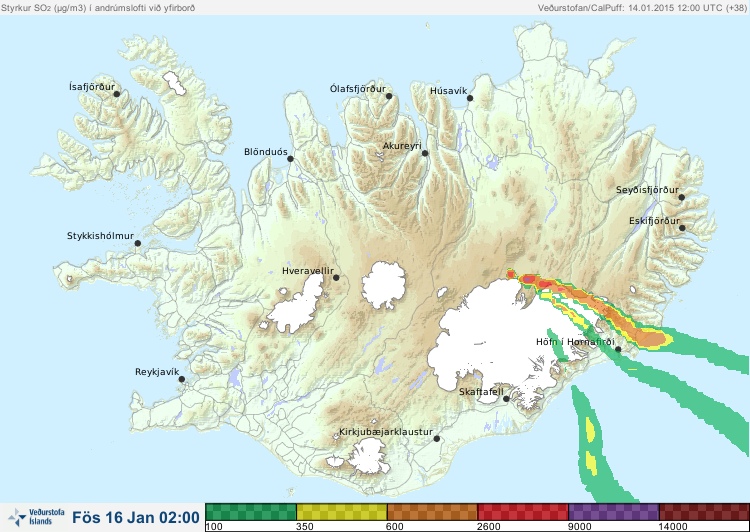Click the '350' legend value
The height and width of the screenshot is (532, 750).
pyautogui.click(x=305, y=527)
